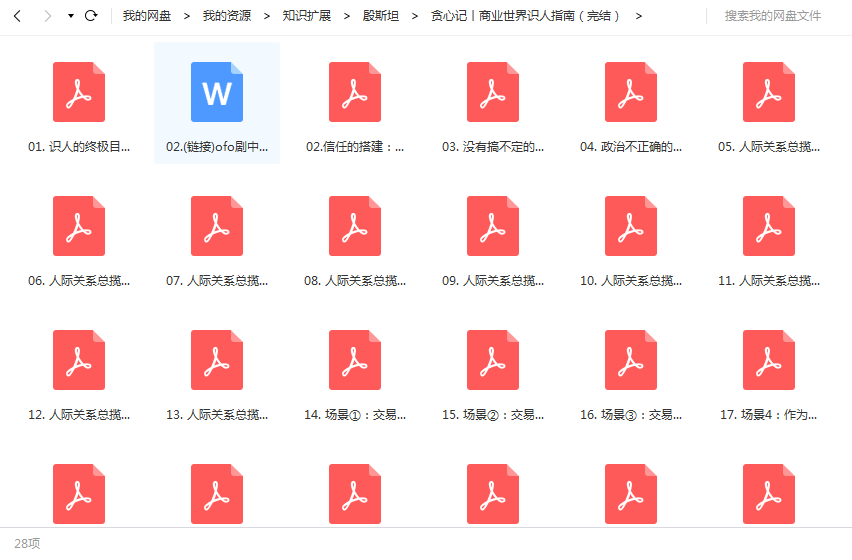This screenshot has width=852, height=560.
Task: Select PDF icon for 07. 人际关系总揽...
Action: point(217,226)
